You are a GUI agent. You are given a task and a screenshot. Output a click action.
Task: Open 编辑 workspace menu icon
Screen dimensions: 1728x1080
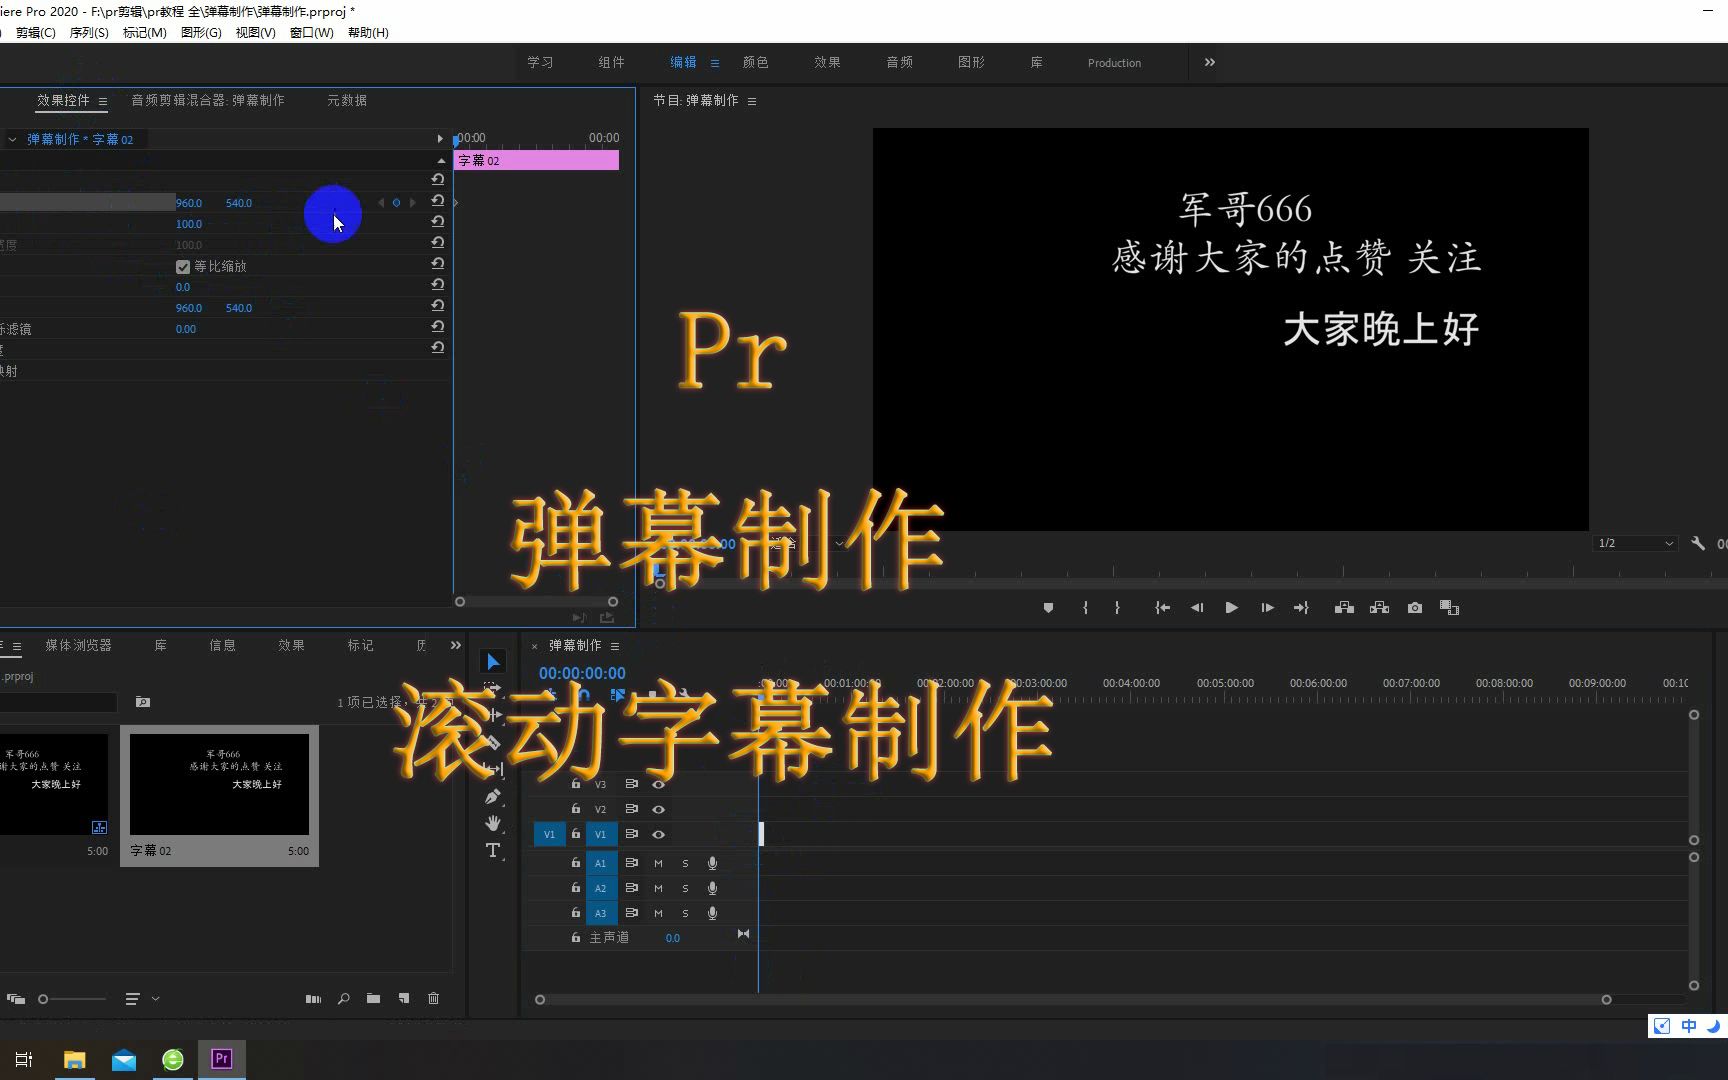[x=715, y=63]
